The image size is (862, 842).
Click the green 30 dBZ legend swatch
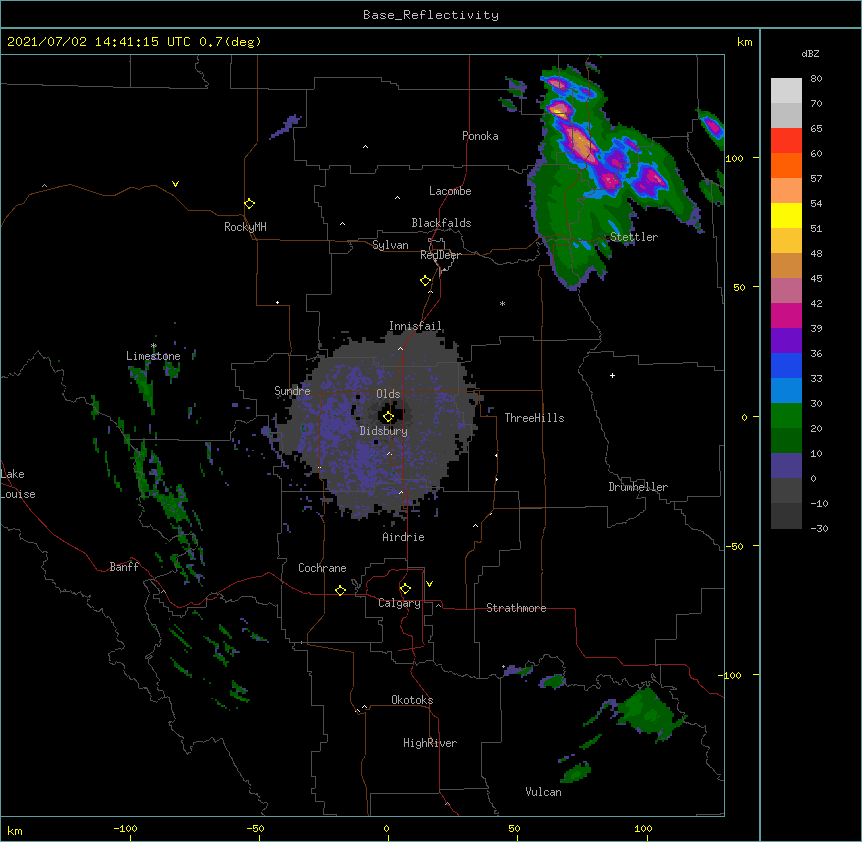[786, 416]
